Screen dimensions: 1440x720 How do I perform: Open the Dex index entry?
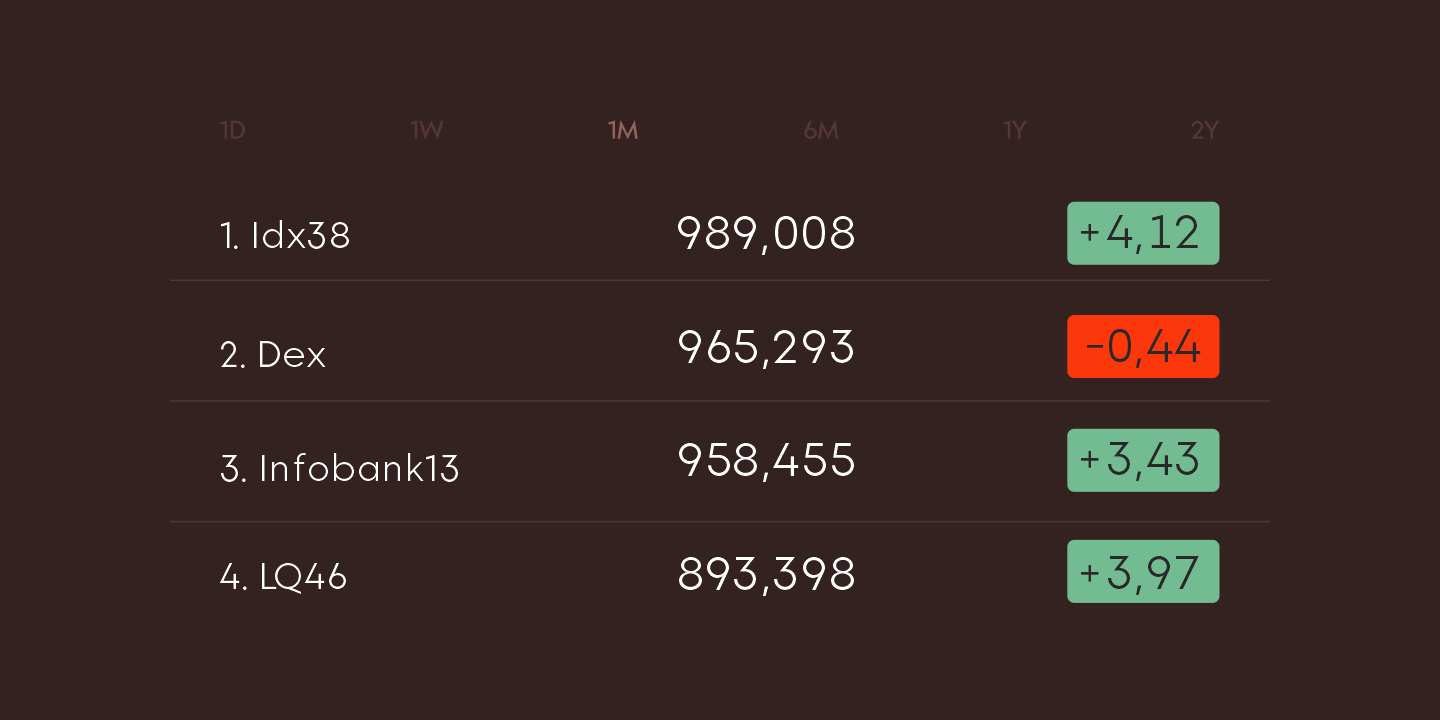point(273,355)
